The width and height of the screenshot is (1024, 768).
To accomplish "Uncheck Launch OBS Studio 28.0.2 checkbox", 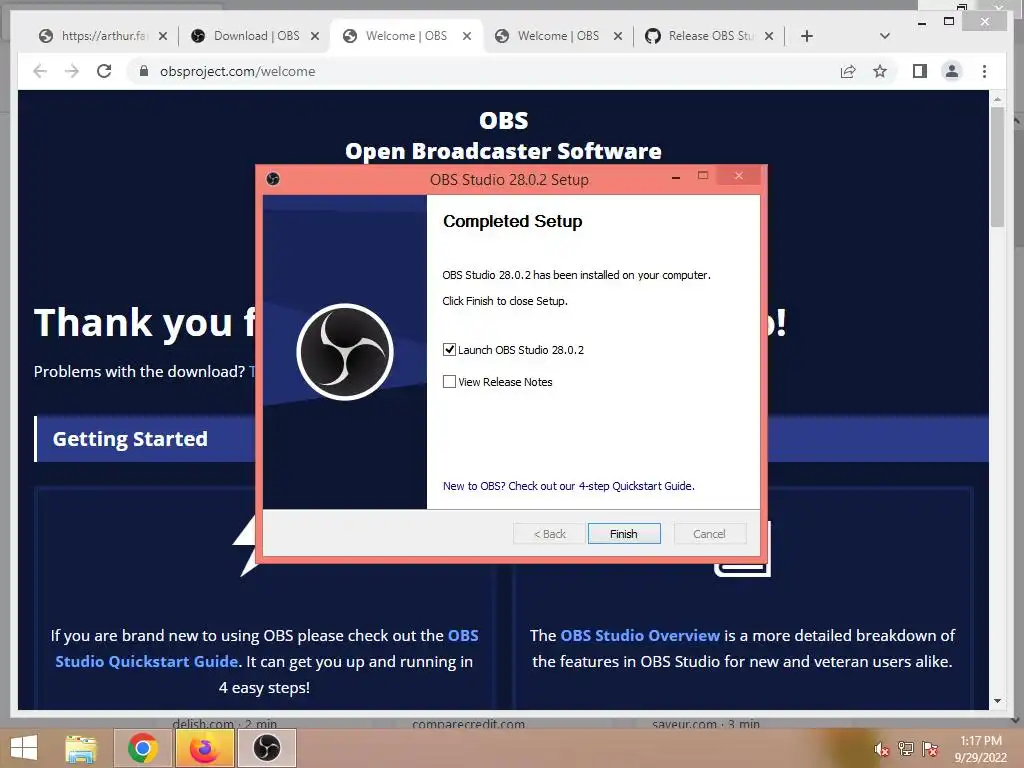I will (449, 349).
